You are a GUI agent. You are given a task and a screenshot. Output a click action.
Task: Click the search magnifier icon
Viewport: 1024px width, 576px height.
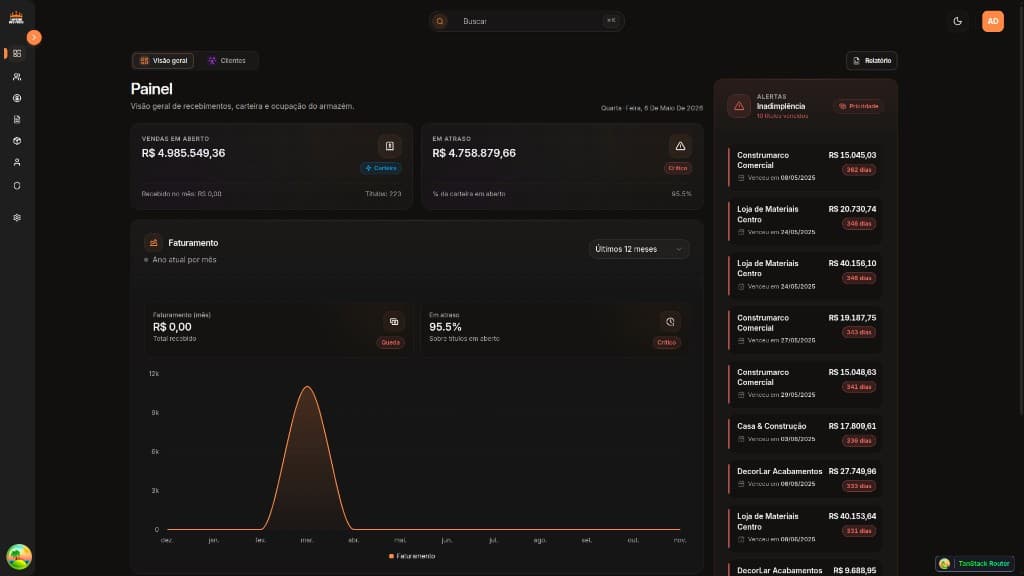click(440, 21)
